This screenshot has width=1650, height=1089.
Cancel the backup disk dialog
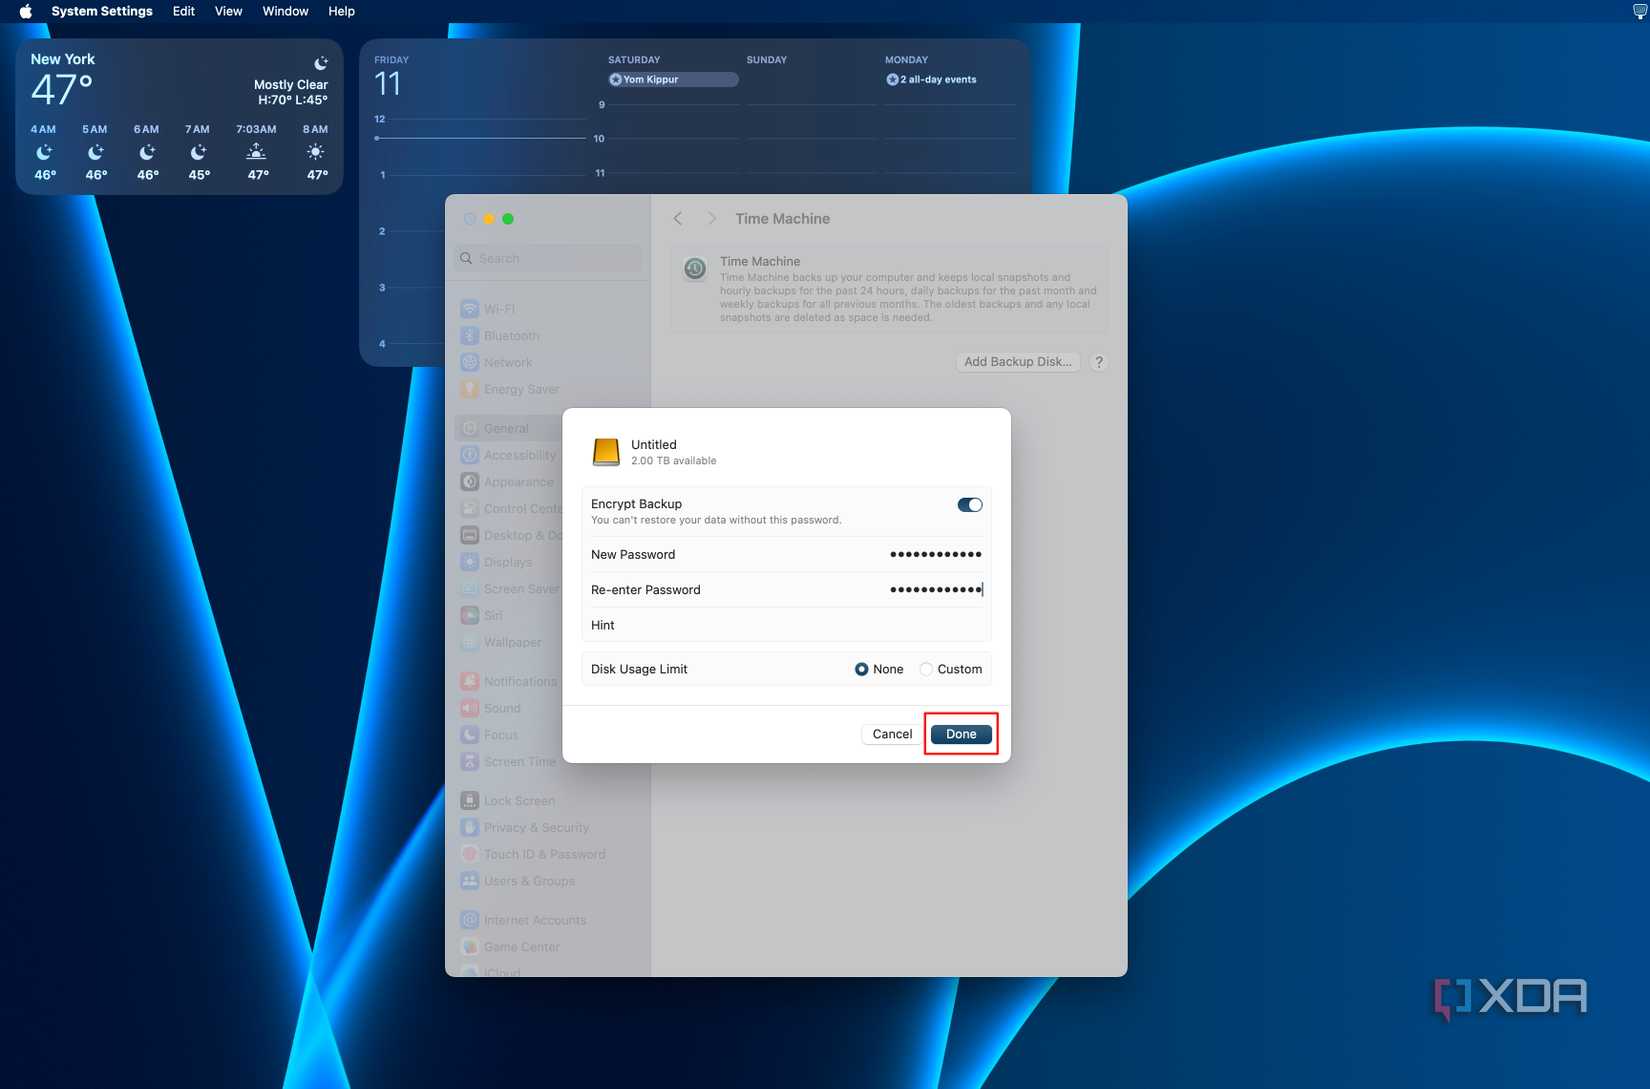pyautogui.click(x=892, y=734)
